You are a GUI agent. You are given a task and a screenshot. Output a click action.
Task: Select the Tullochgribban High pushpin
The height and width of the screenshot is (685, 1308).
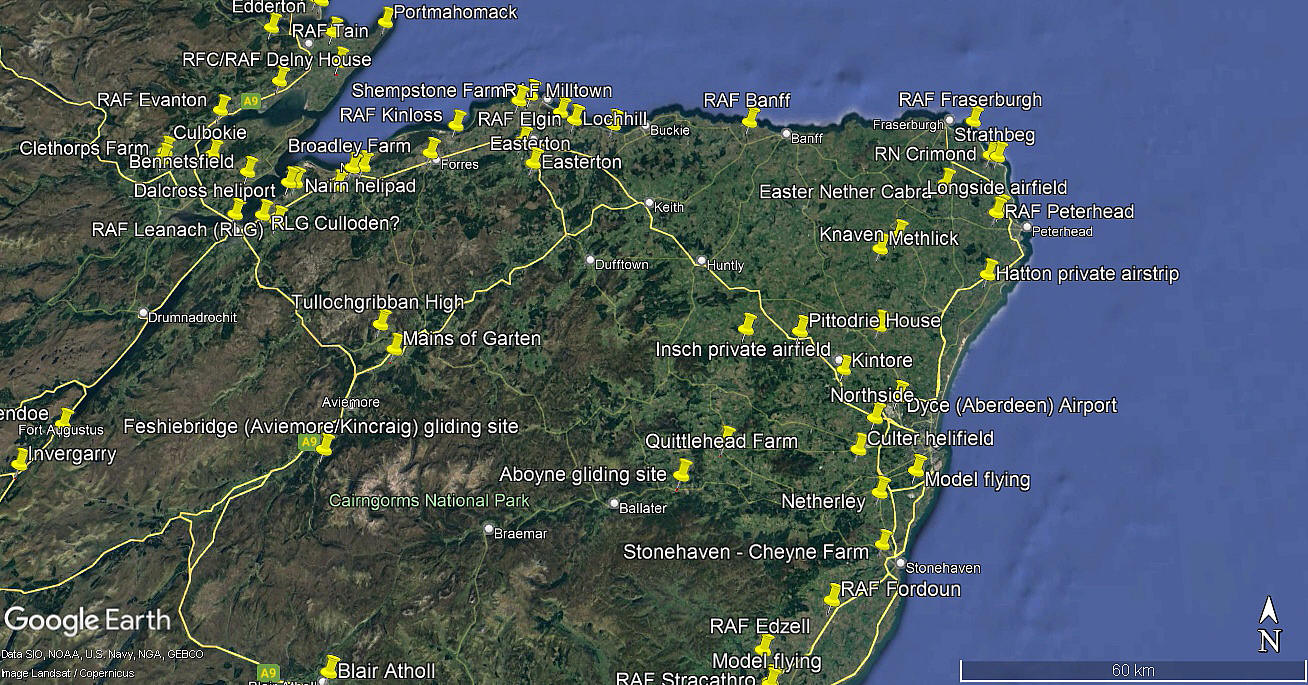(x=382, y=320)
